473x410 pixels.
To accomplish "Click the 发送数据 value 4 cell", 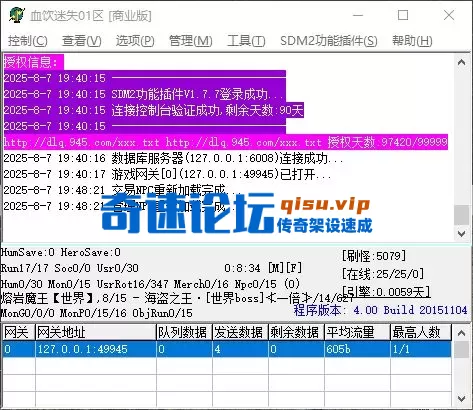I will [240, 349].
